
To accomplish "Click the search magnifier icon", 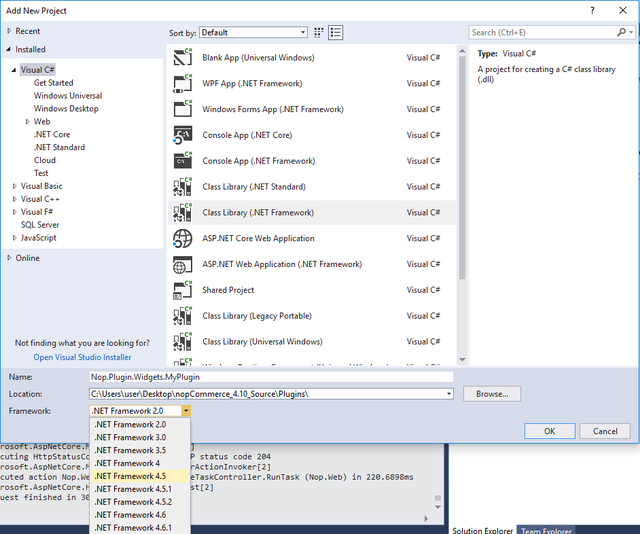I will tap(621, 32).
